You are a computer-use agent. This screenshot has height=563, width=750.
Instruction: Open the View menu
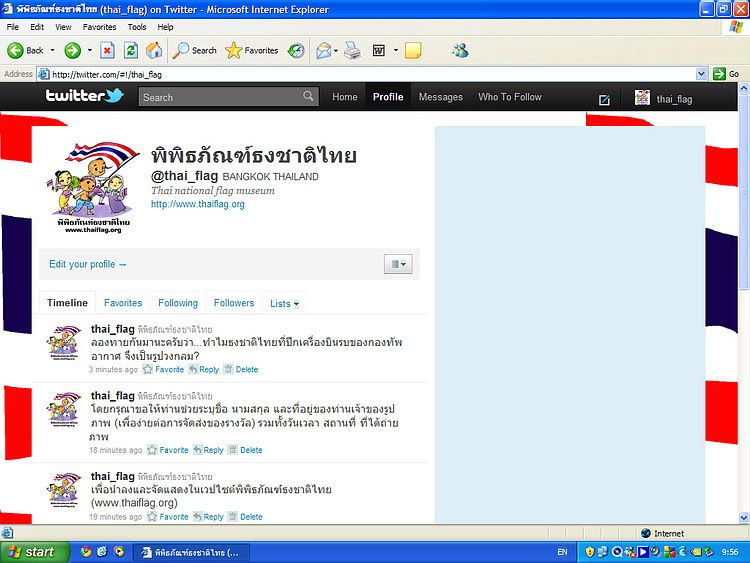63,27
